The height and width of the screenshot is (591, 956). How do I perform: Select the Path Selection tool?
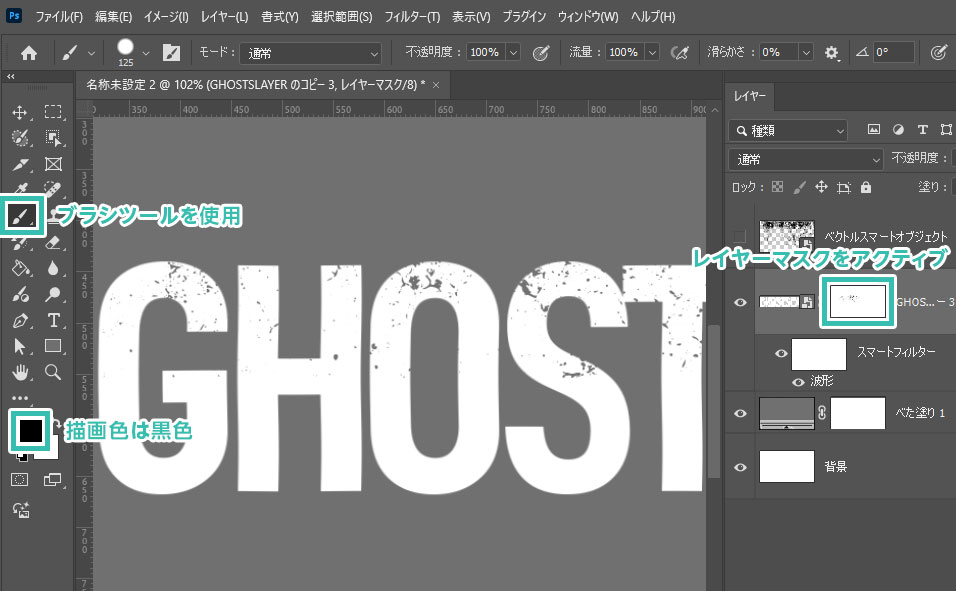[x=20, y=346]
